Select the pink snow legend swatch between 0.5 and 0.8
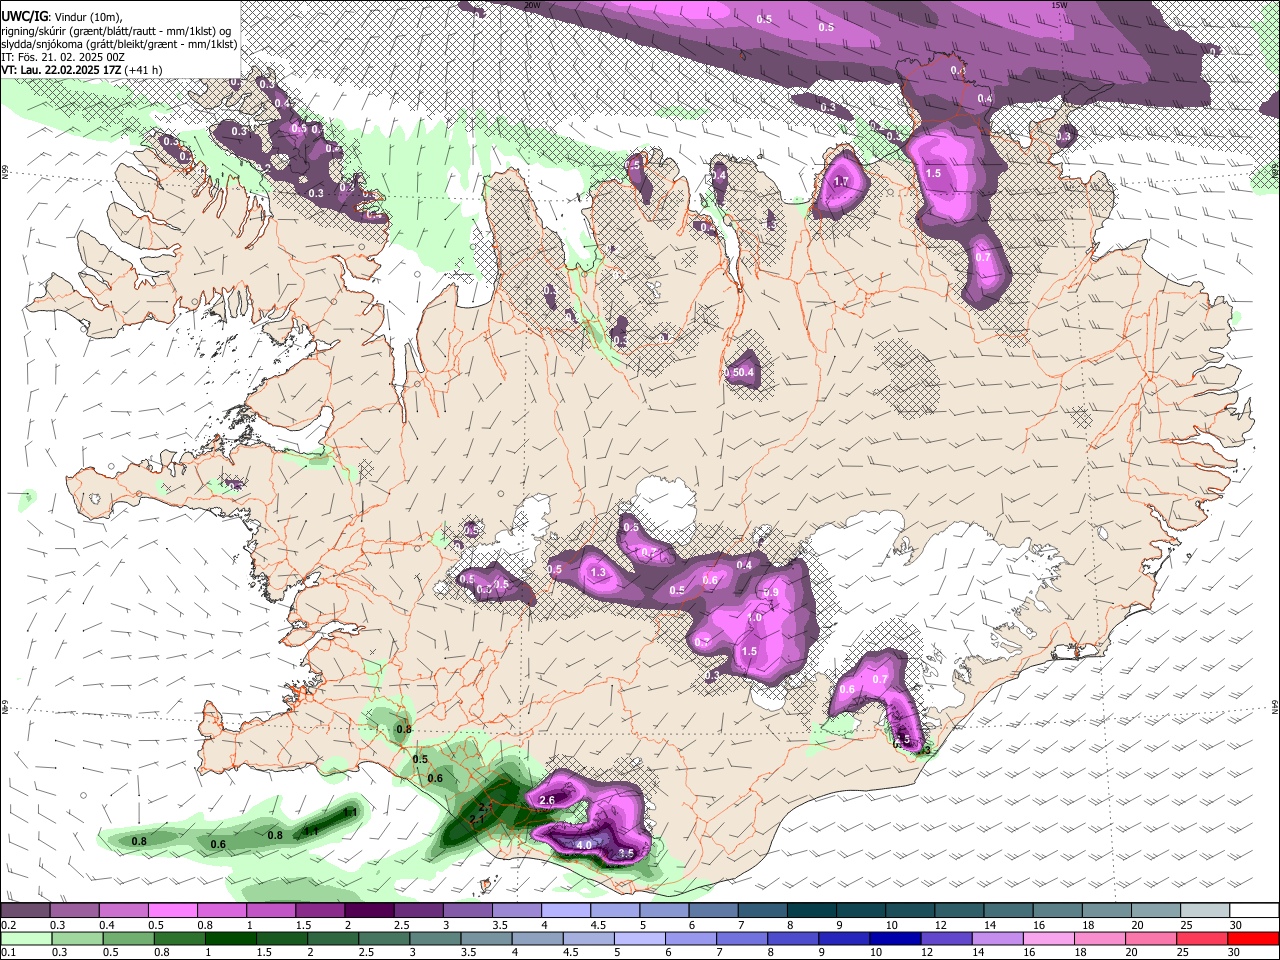This screenshot has height=960, width=1280. point(172,911)
